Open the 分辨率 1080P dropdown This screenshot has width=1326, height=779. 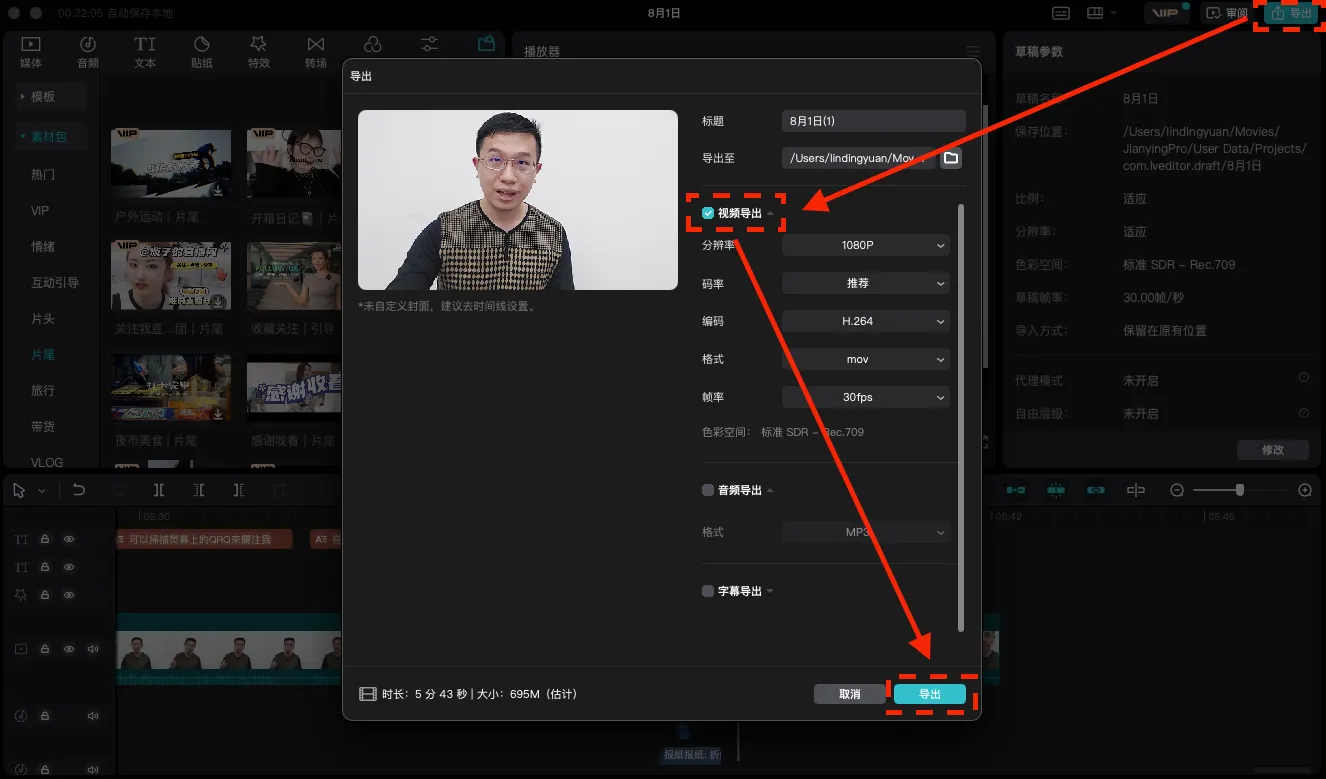point(865,245)
